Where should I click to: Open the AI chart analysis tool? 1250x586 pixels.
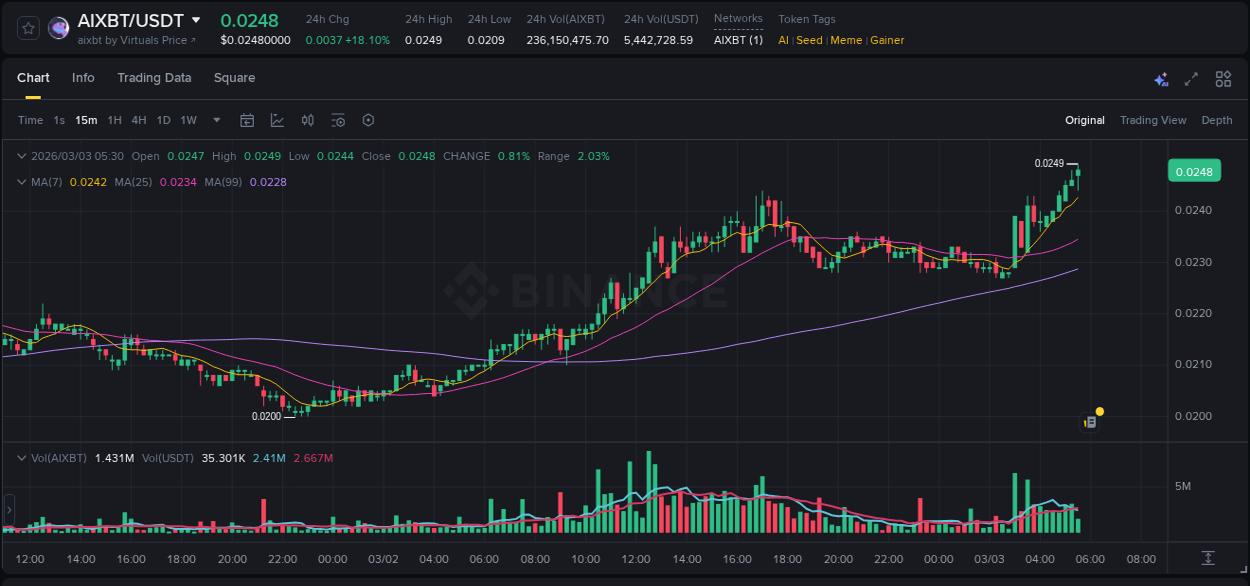coord(1161,78)
